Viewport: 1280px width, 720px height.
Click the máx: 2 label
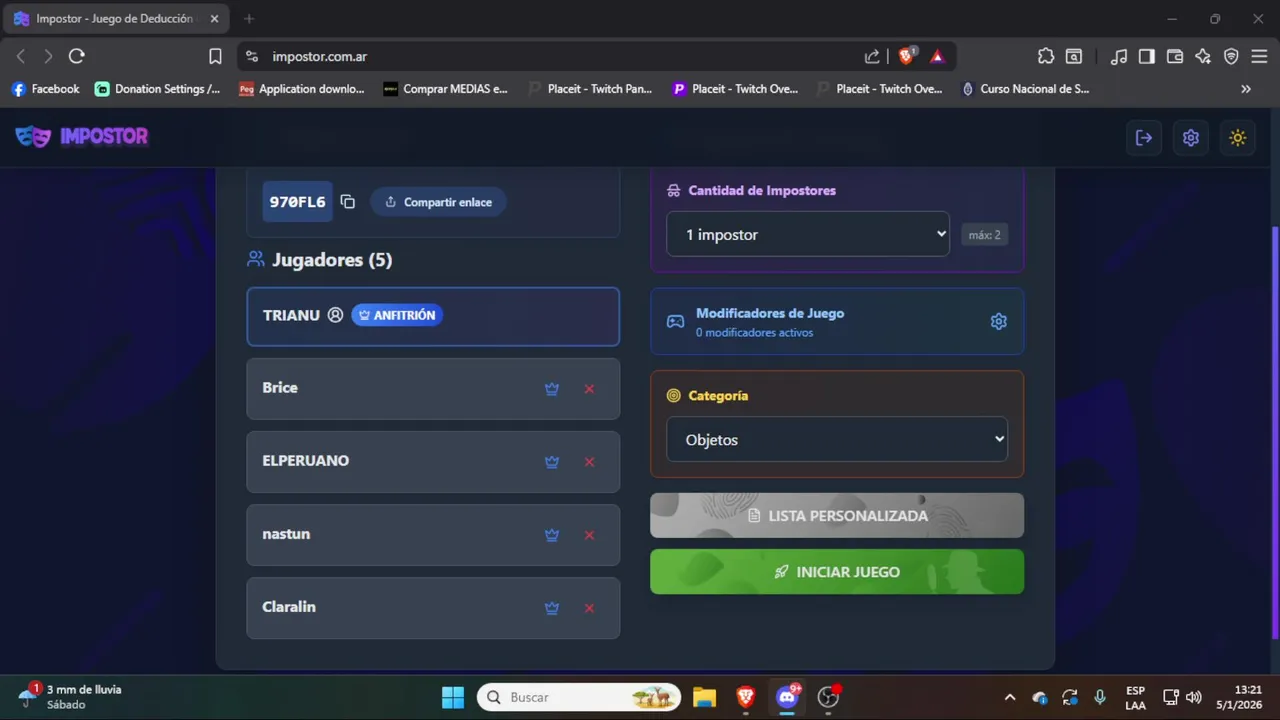pos(984,235)
